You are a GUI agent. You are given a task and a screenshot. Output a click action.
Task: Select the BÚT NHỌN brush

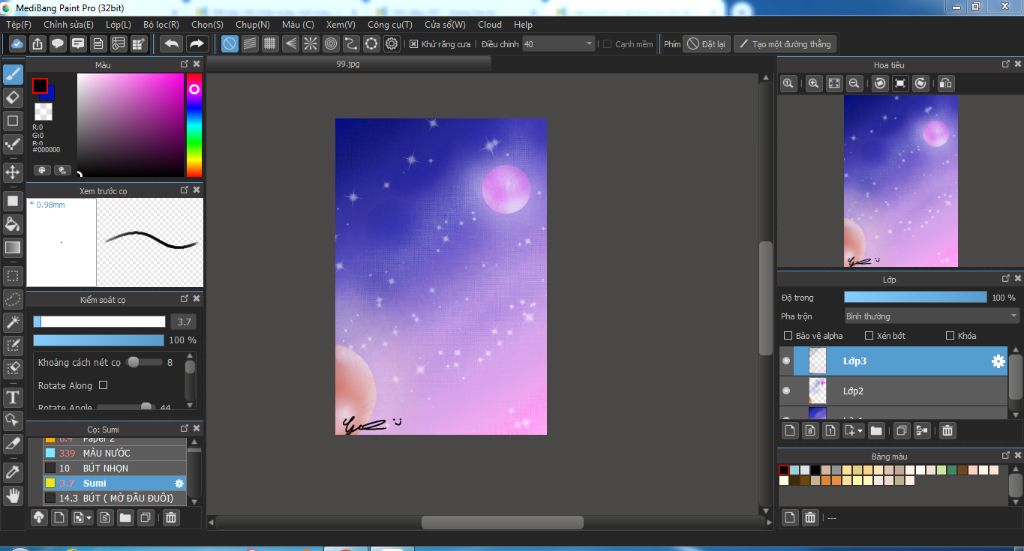[x=115, y=468]
